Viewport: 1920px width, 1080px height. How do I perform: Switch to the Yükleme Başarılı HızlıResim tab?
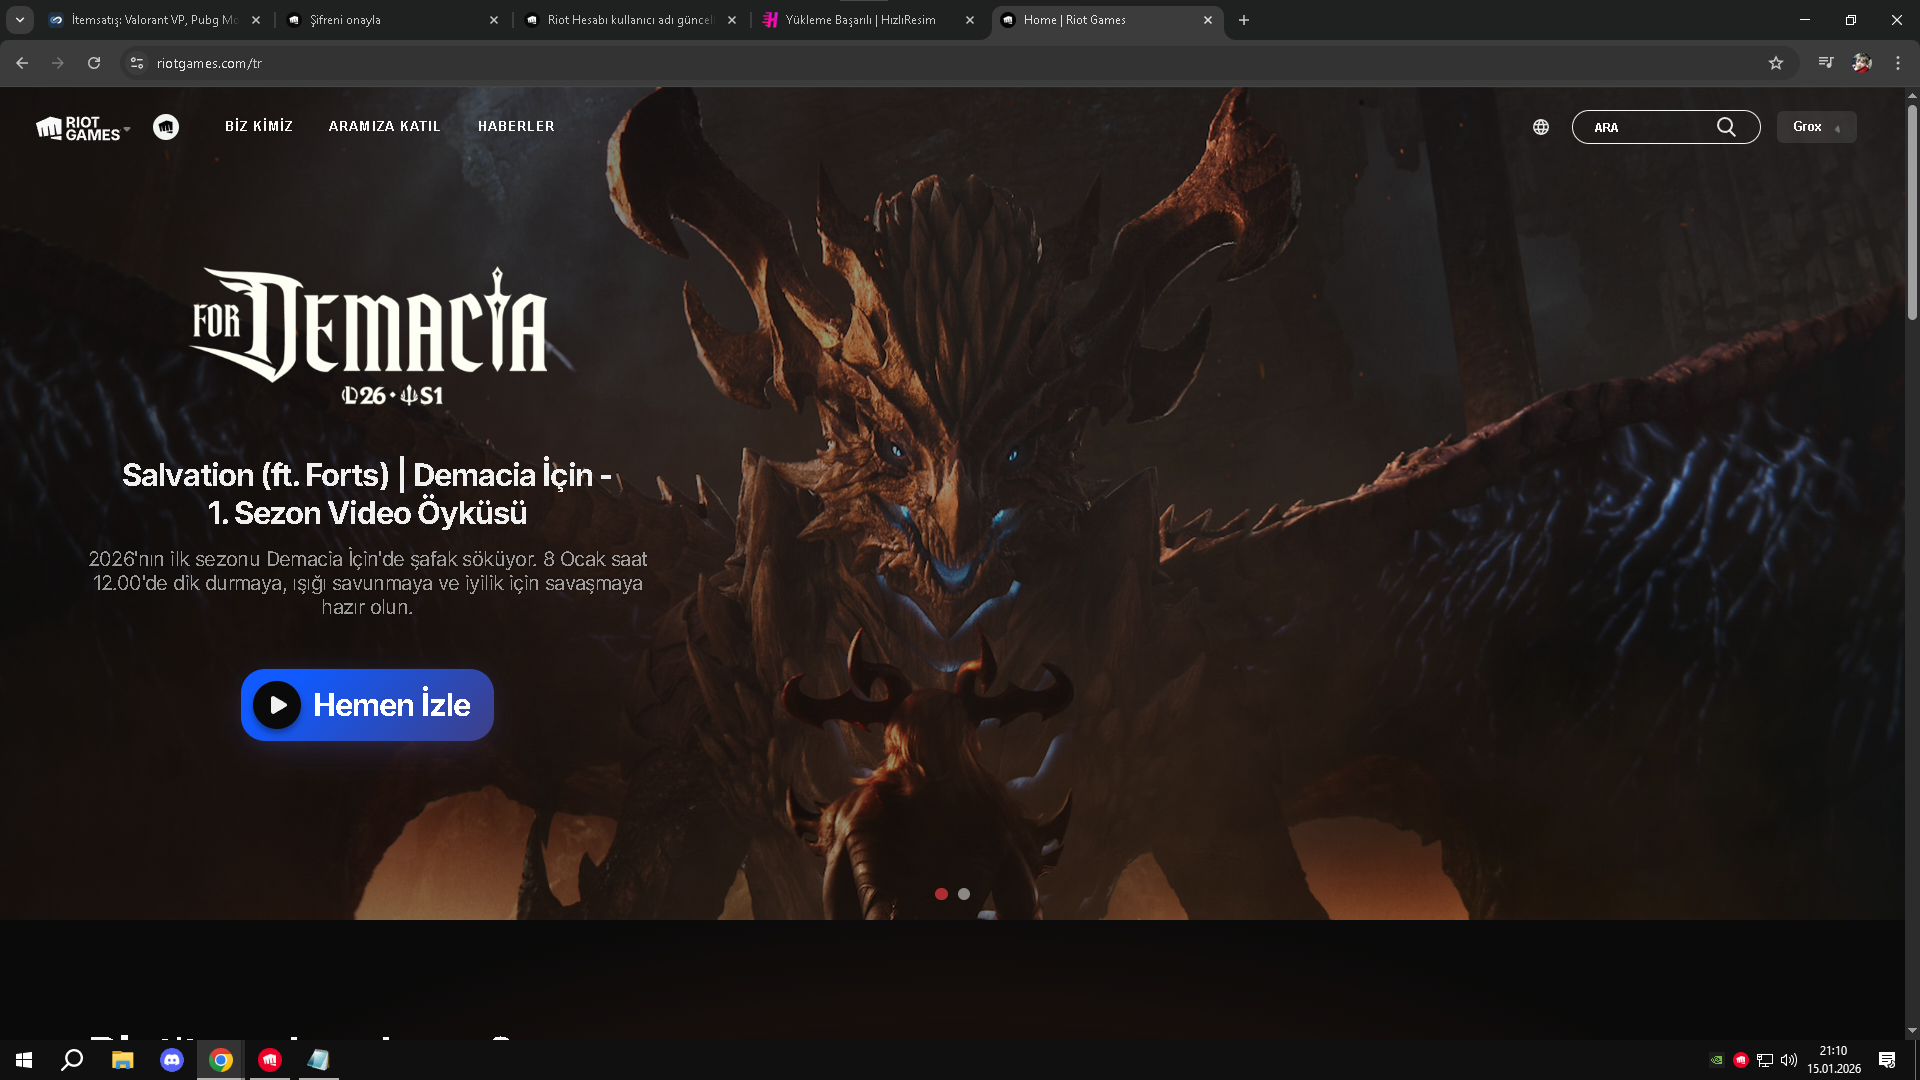coord(869,20)
